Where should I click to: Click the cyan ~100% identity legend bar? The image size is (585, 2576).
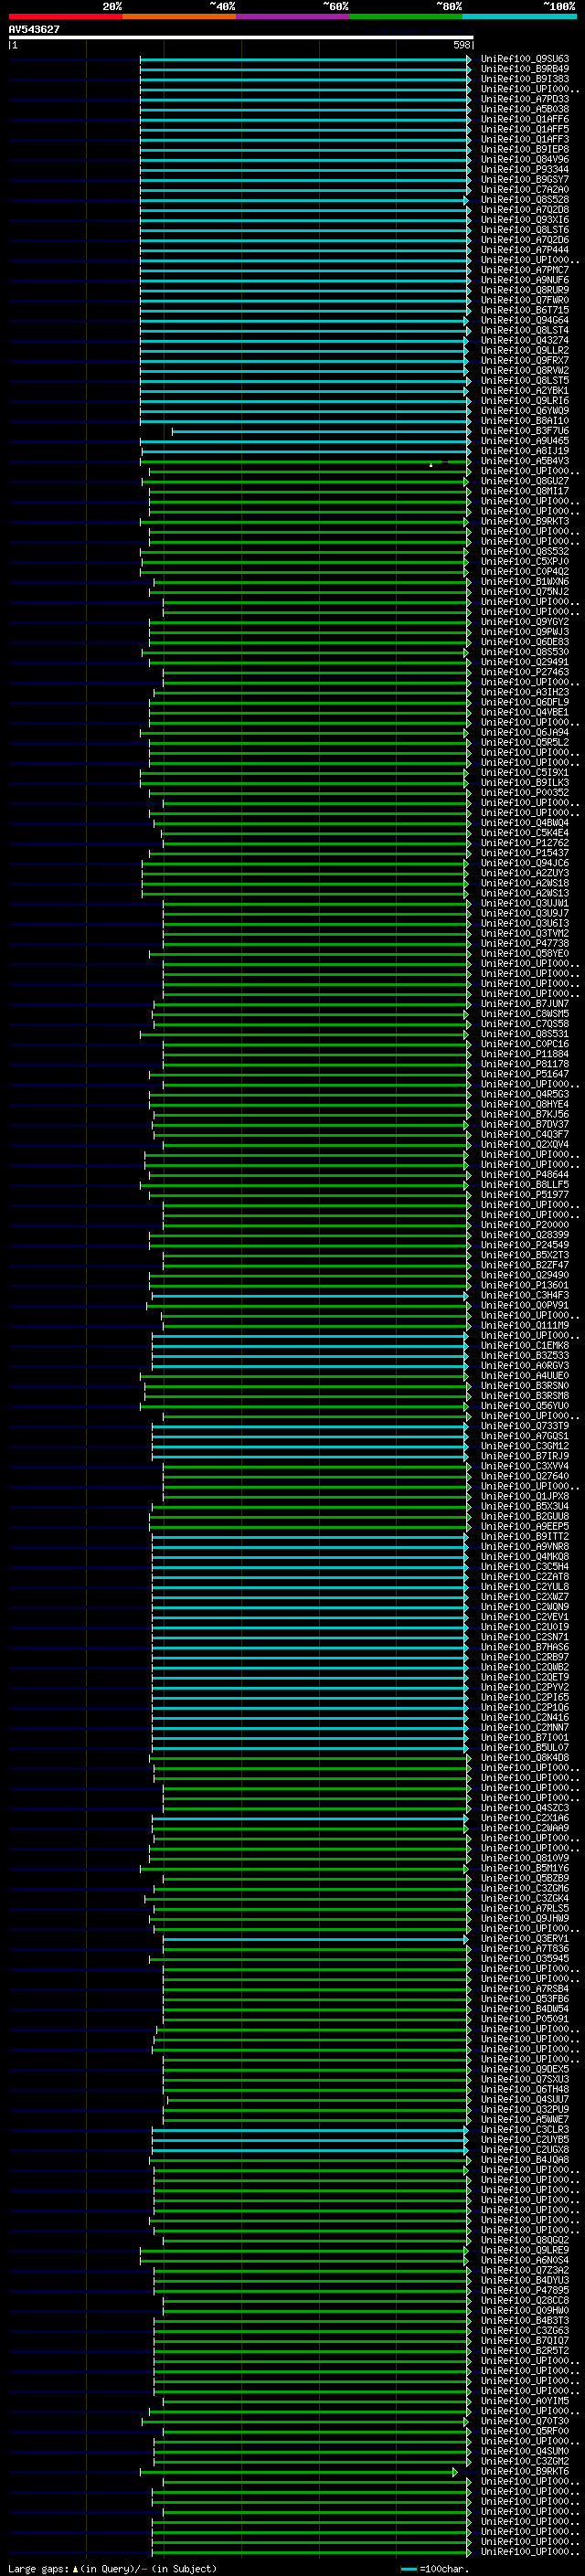tap(518, 16)
